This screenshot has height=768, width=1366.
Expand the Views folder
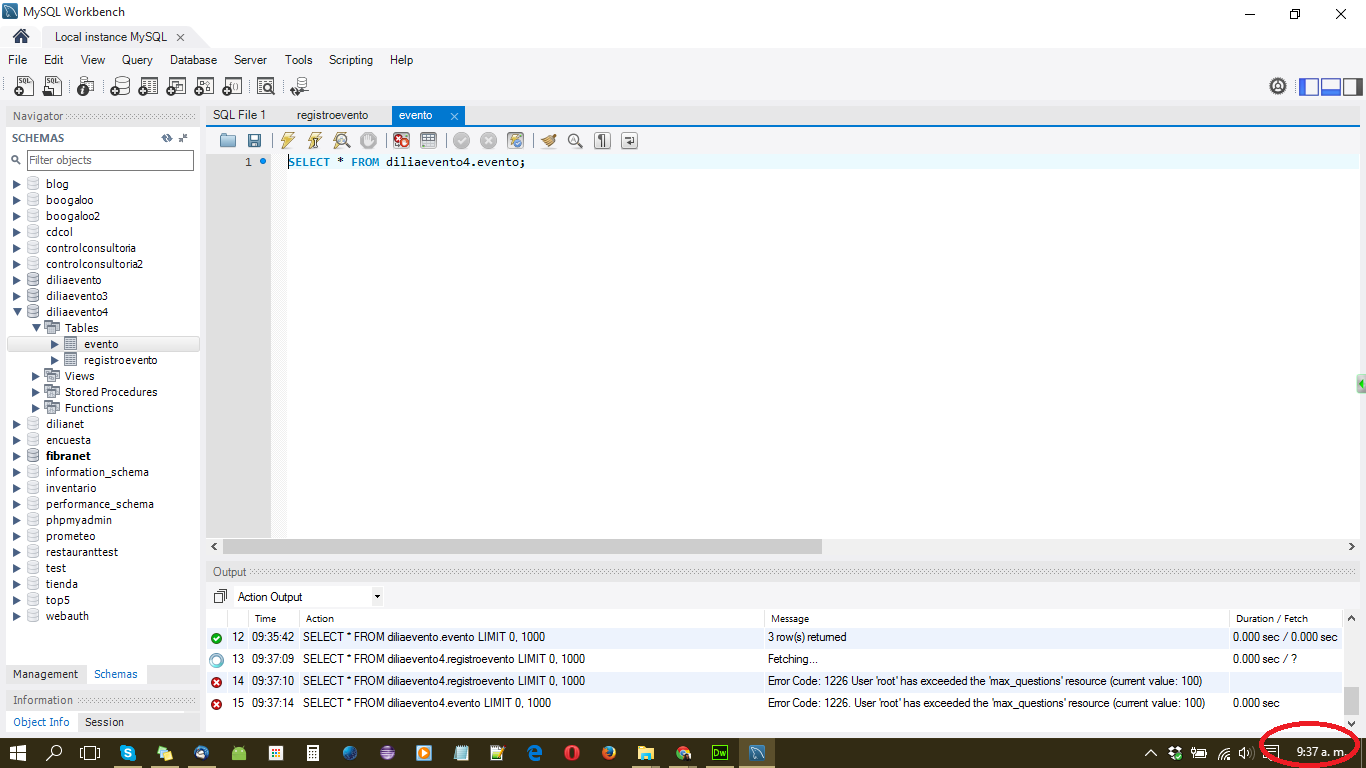(36, 376)
